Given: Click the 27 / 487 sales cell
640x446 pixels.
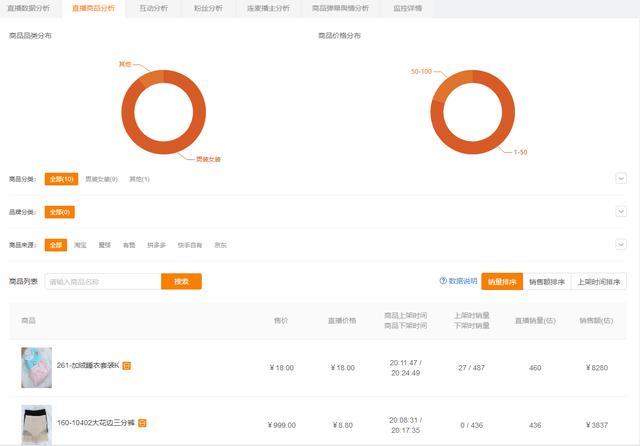Looking at the screenshot, I should point(471,368).
